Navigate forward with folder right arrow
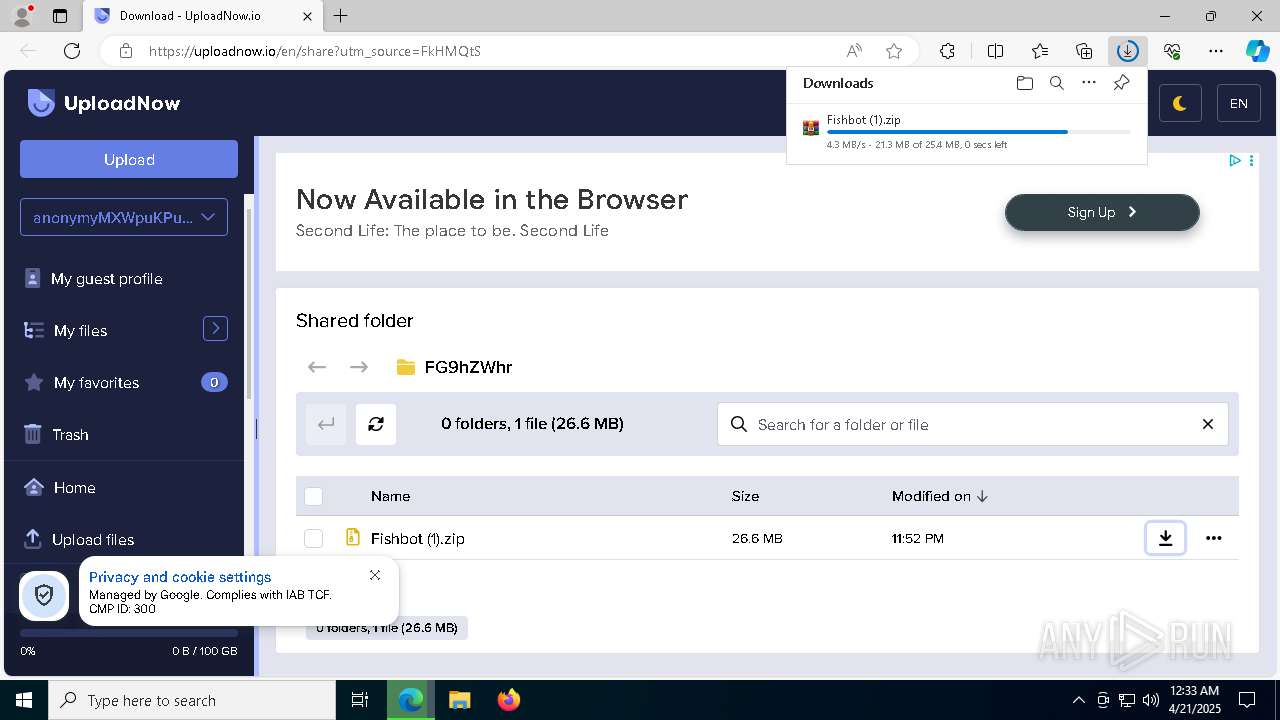This screenshot has width=1280, height=720. click(359, 367)
